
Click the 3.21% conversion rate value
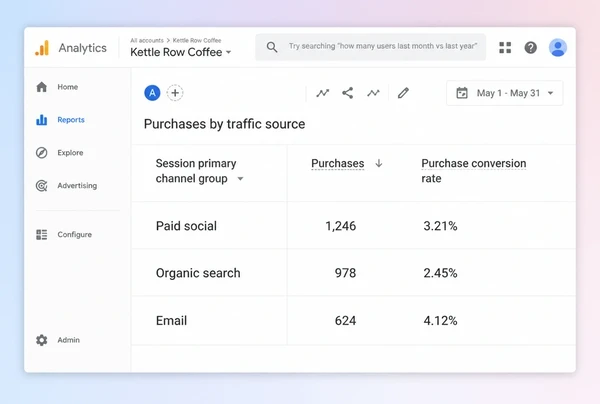click(x=440, y=226)
